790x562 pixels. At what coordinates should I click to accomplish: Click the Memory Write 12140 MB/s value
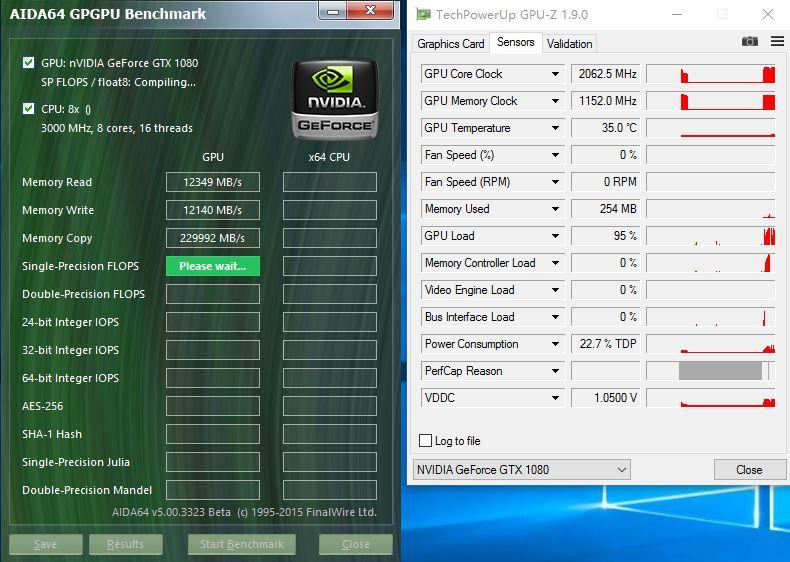click(213, 210)
